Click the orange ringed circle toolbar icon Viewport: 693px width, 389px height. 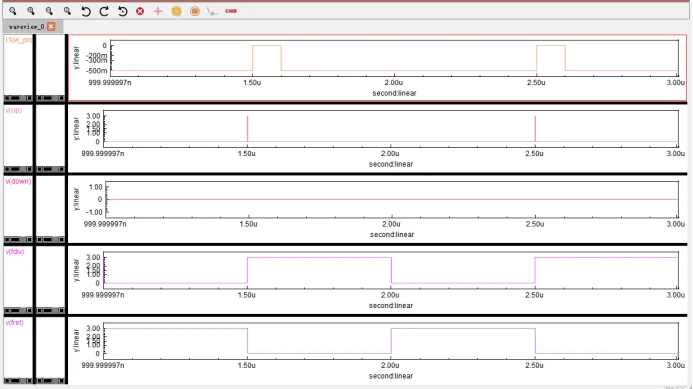(x=194, y=11)
